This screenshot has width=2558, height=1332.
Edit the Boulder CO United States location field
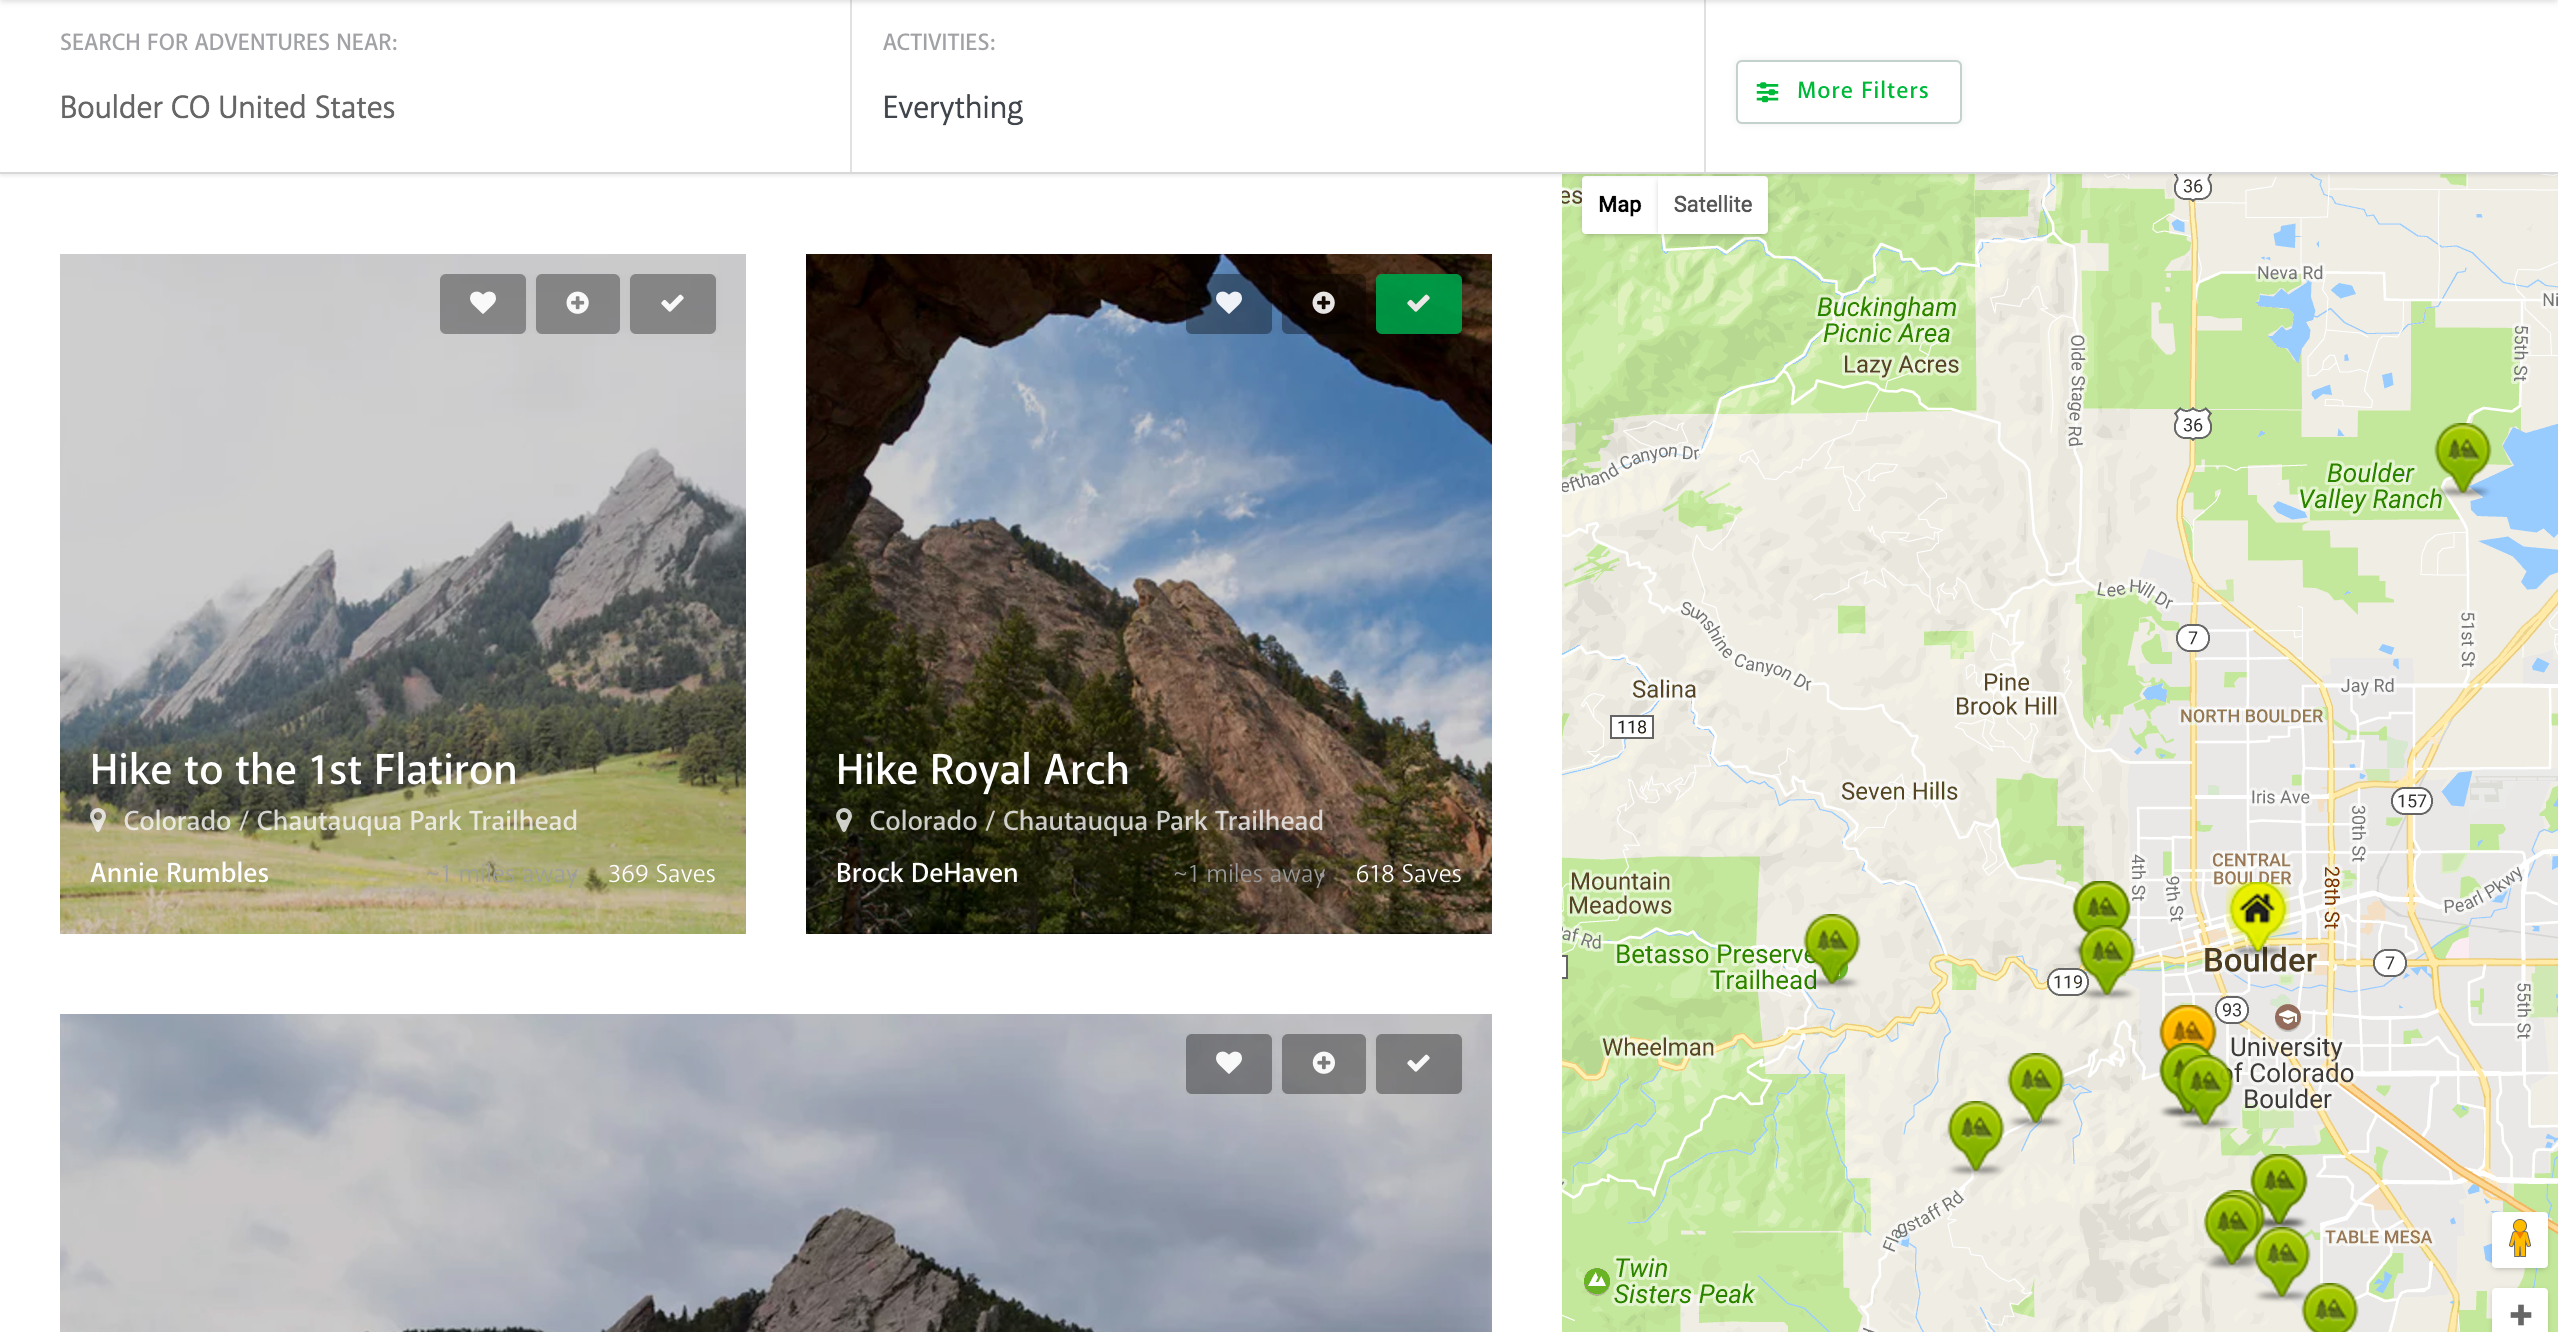(x=227, y=107)
